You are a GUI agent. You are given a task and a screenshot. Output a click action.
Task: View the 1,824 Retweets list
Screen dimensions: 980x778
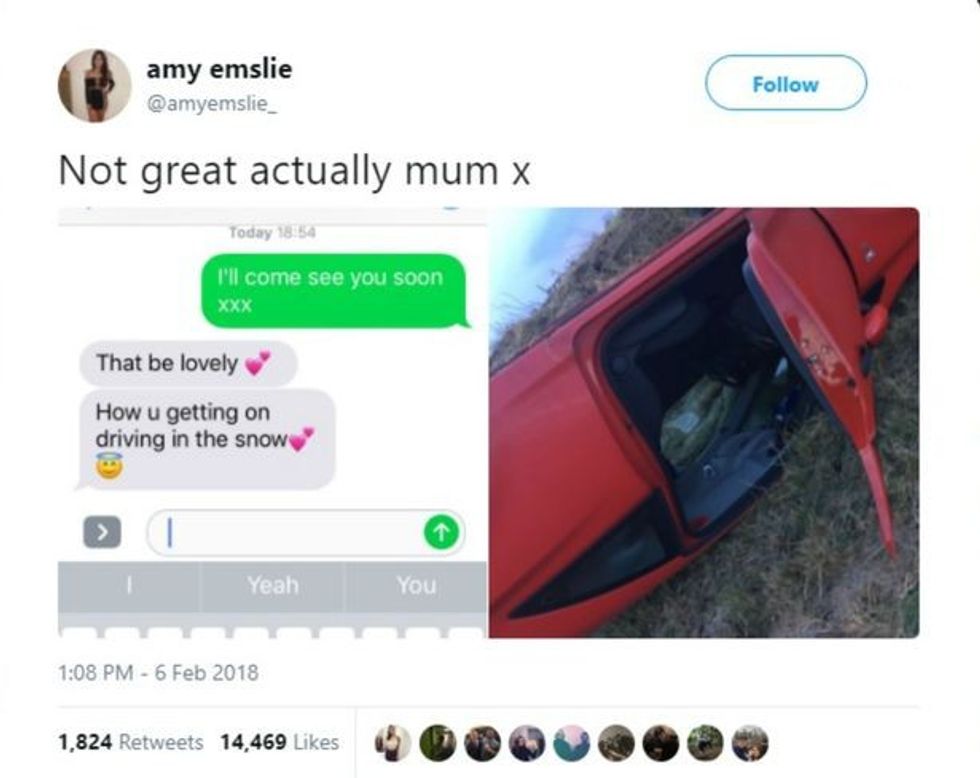131,742
